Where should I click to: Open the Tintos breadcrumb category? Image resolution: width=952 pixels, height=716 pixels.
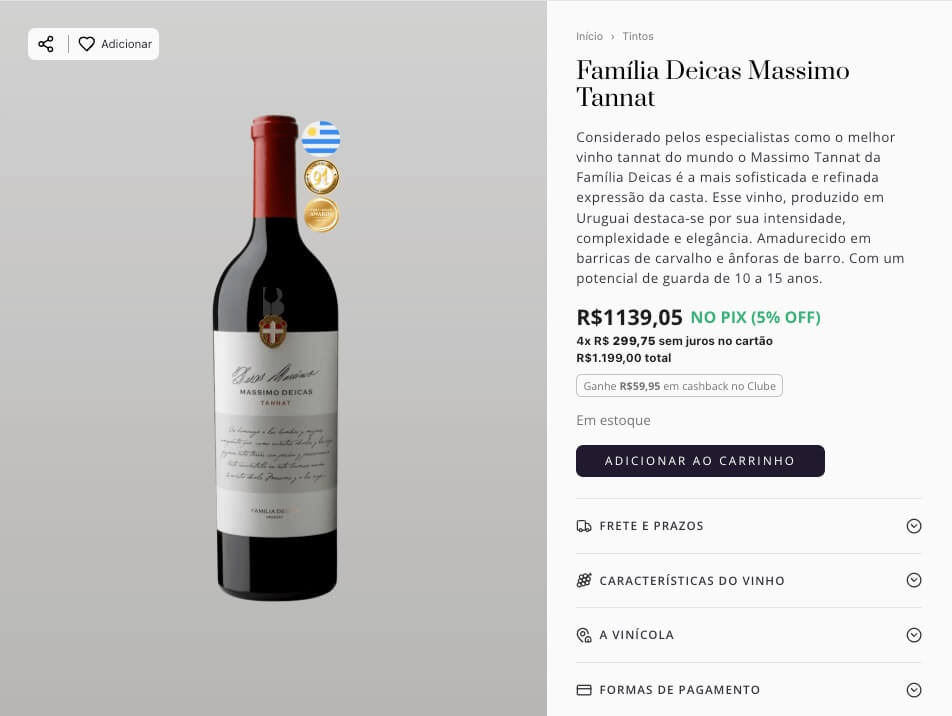[x=638, y=36]
